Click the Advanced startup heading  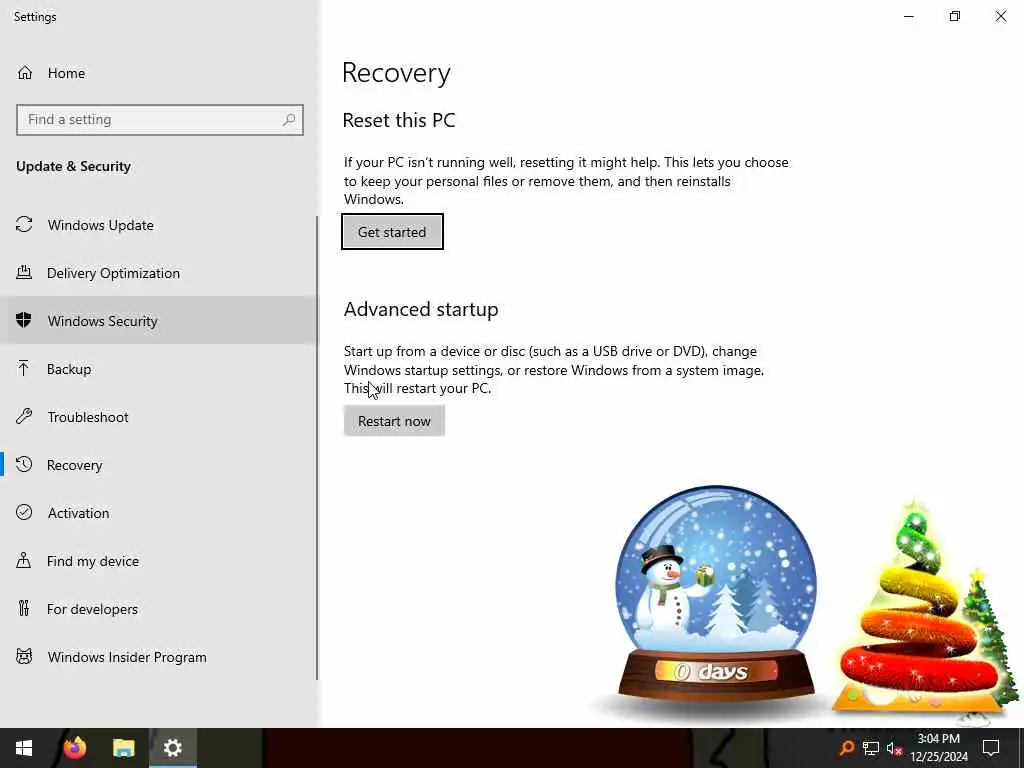[x=421, y=309]
